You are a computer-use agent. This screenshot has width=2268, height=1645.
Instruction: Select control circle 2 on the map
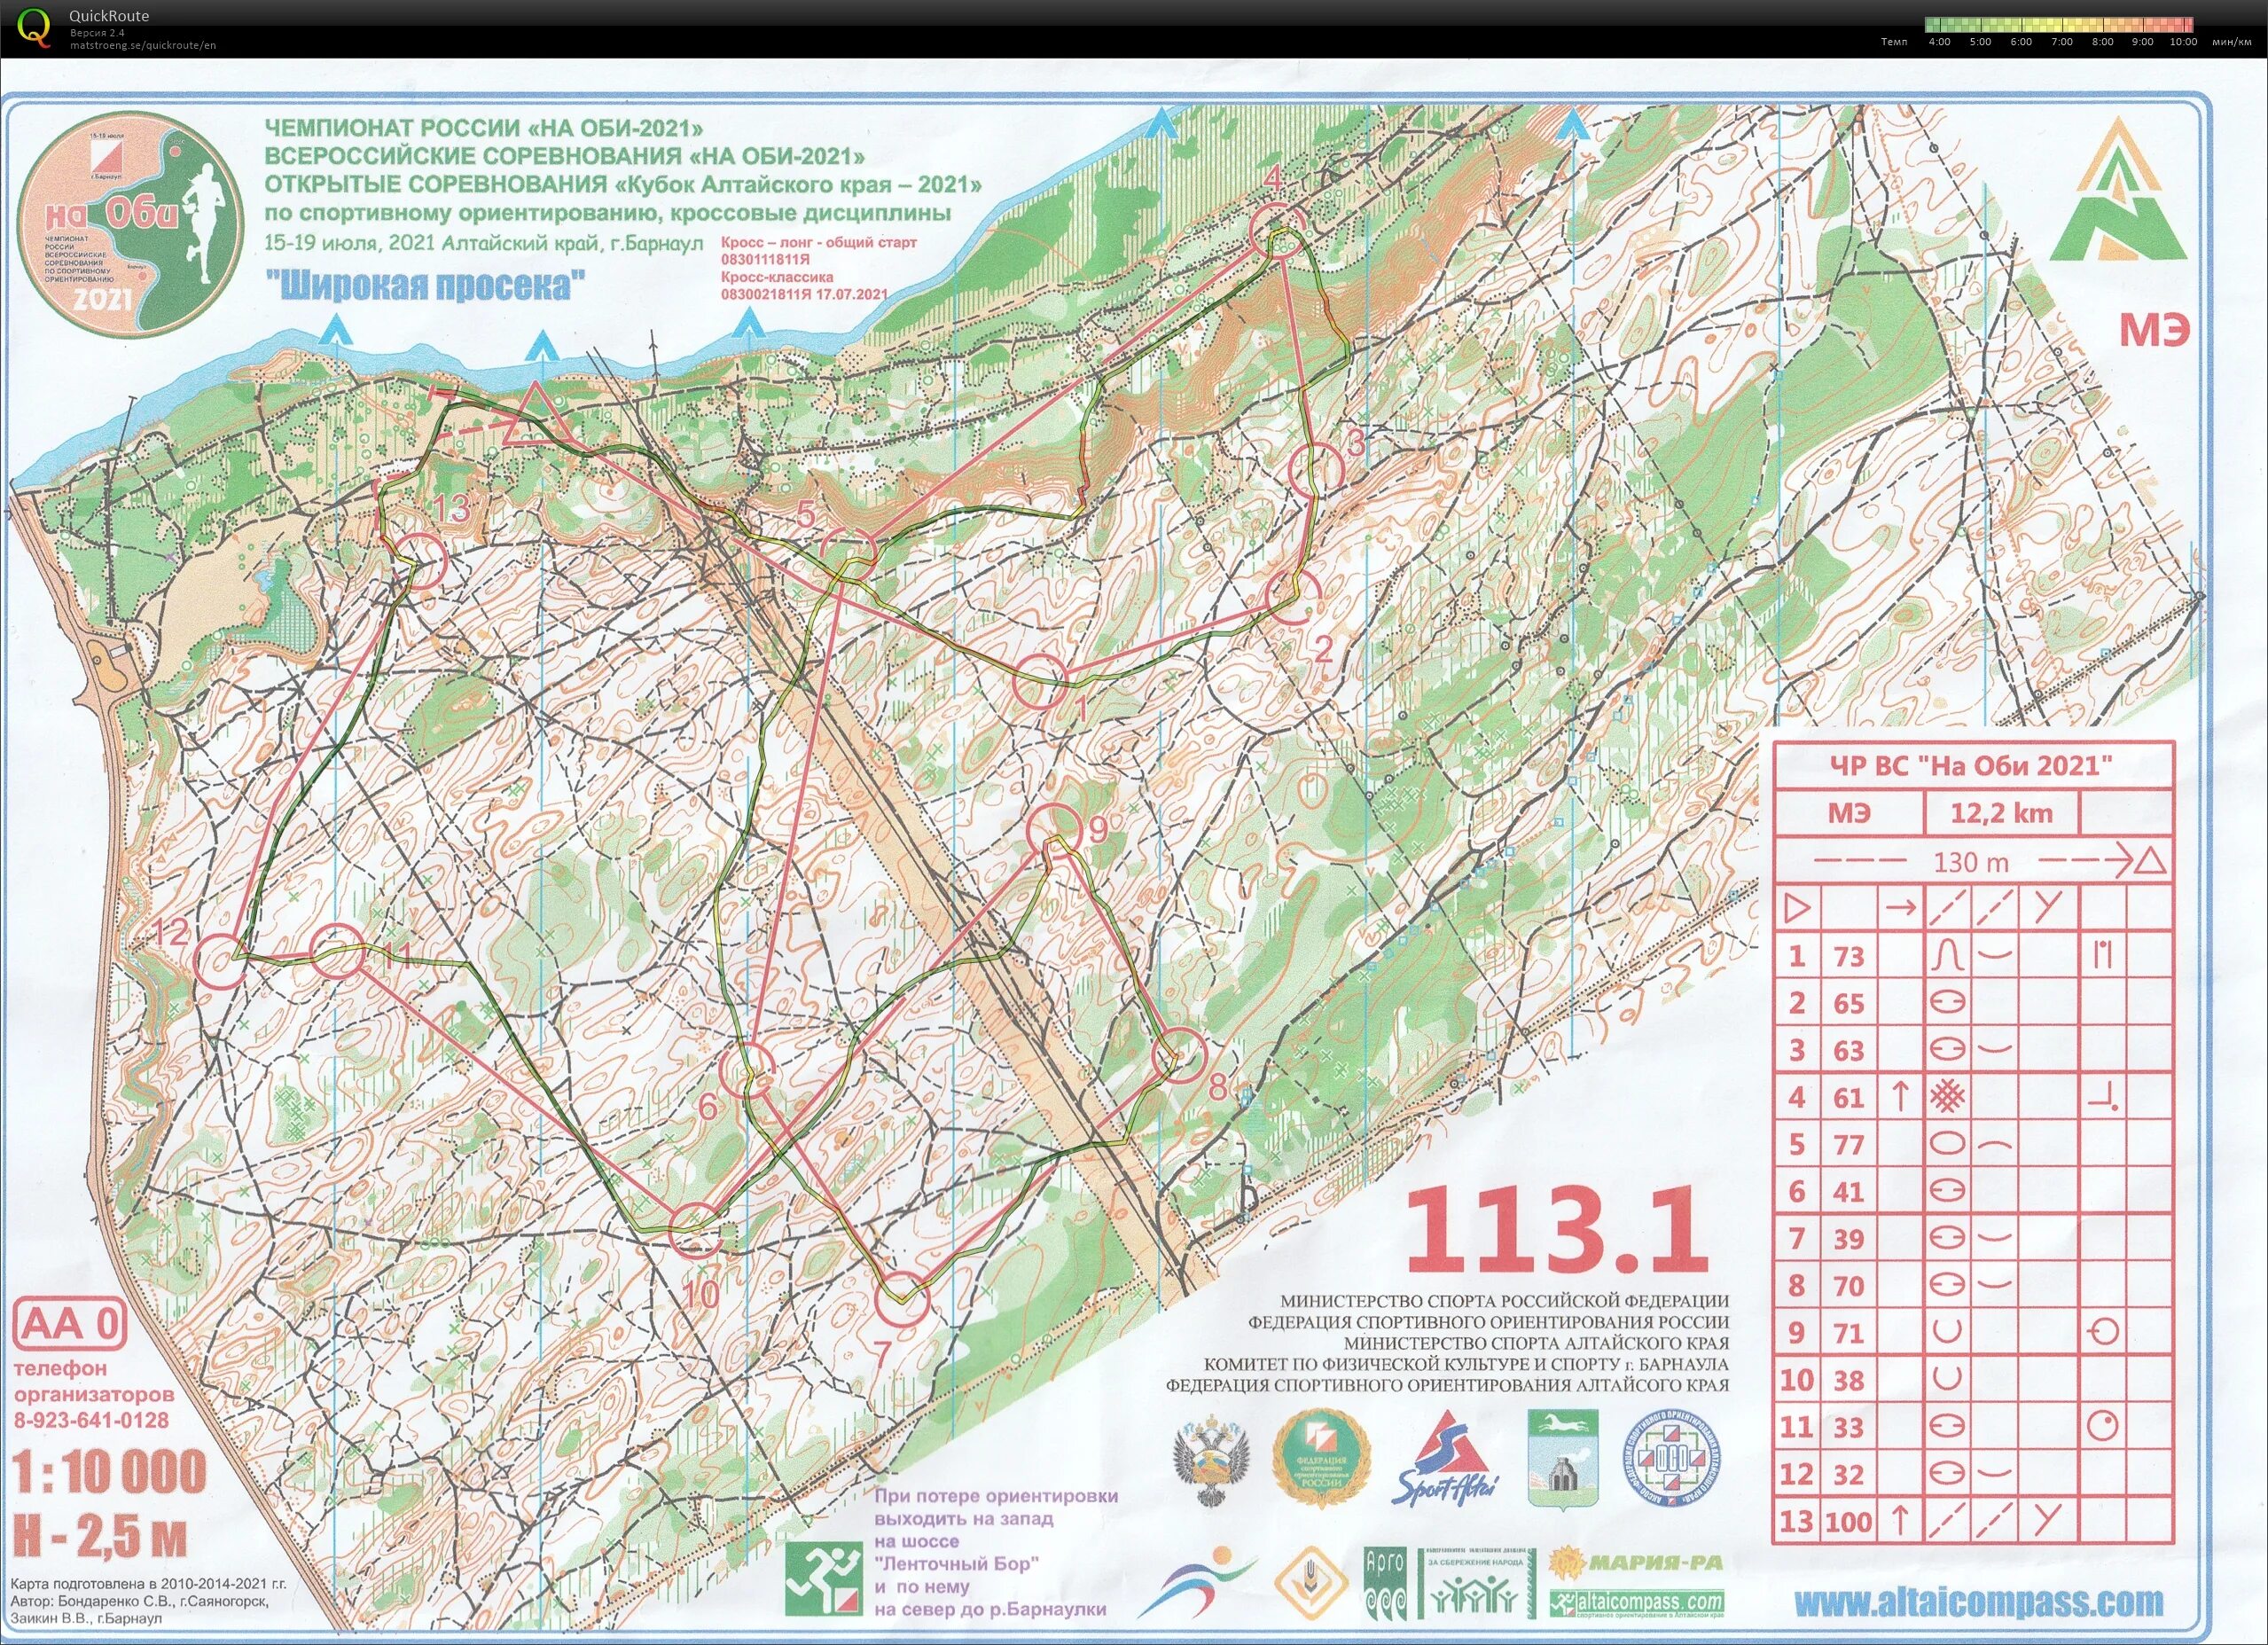(x=1293, y=596)
